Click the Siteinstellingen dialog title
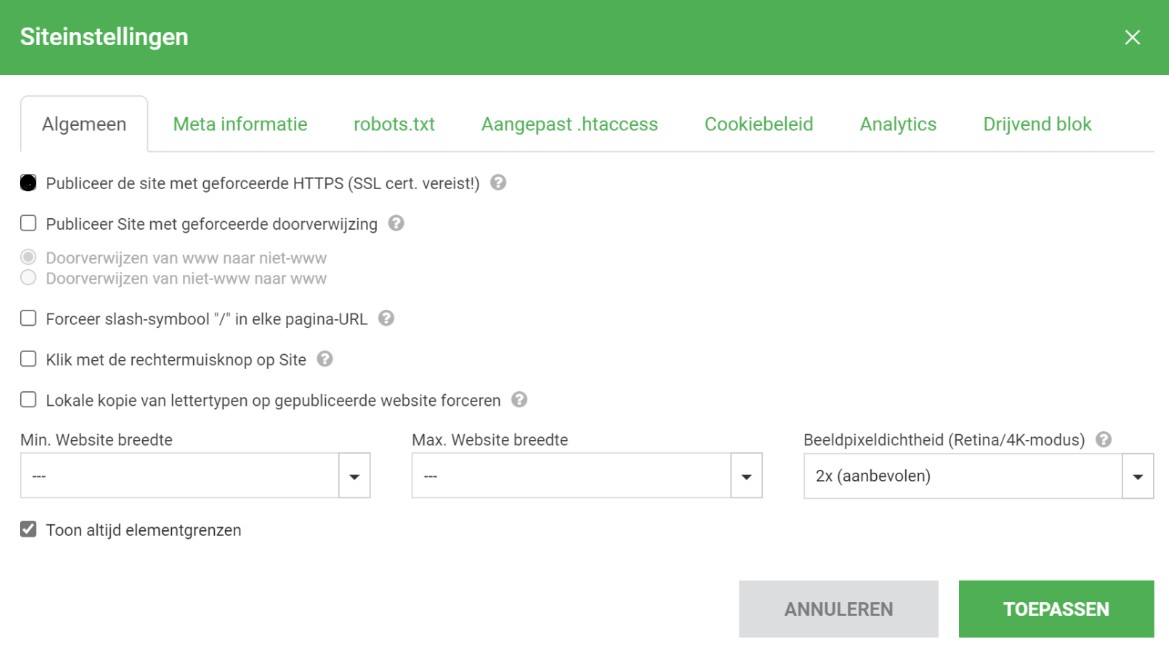This screenshot has width=1169, height=646. pyautogui.click(x=104, y=37)
